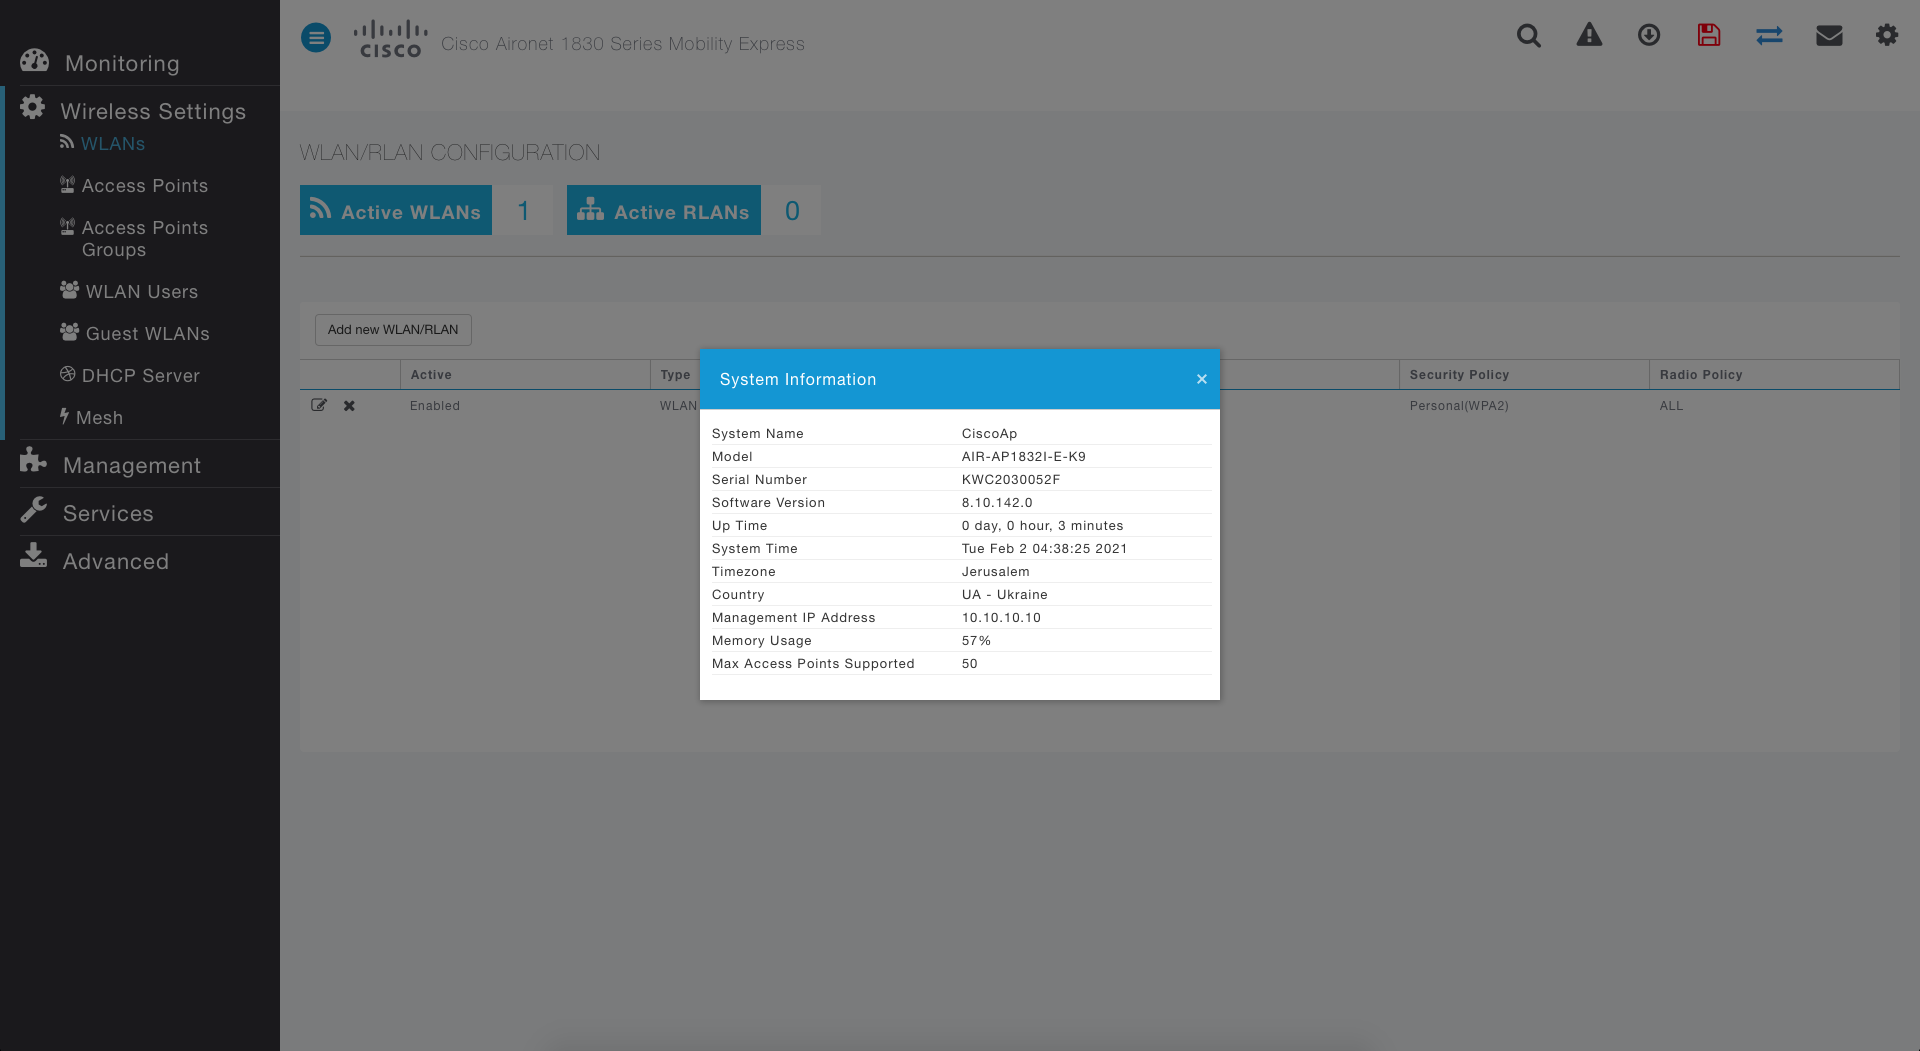
Task: Click the Monitoring dashboard icon
Action: point(34,60)
